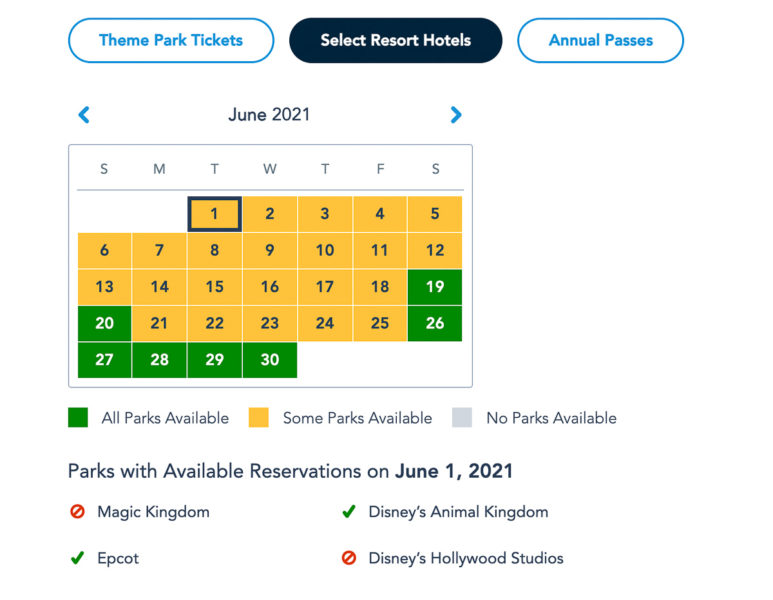Select June 30 date cell
This screenshot has width=773, height=600.
point(270,360)
